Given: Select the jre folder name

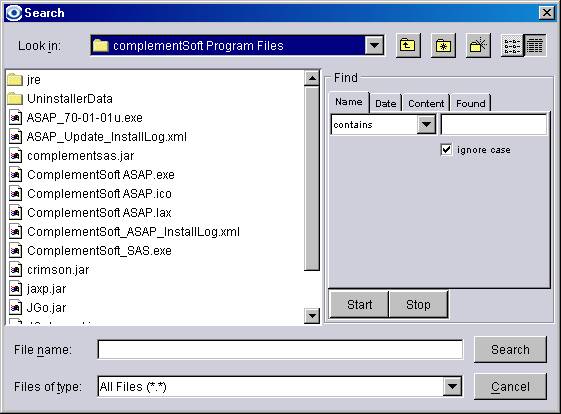Looking at the screenshot, I should pos(34,79).
